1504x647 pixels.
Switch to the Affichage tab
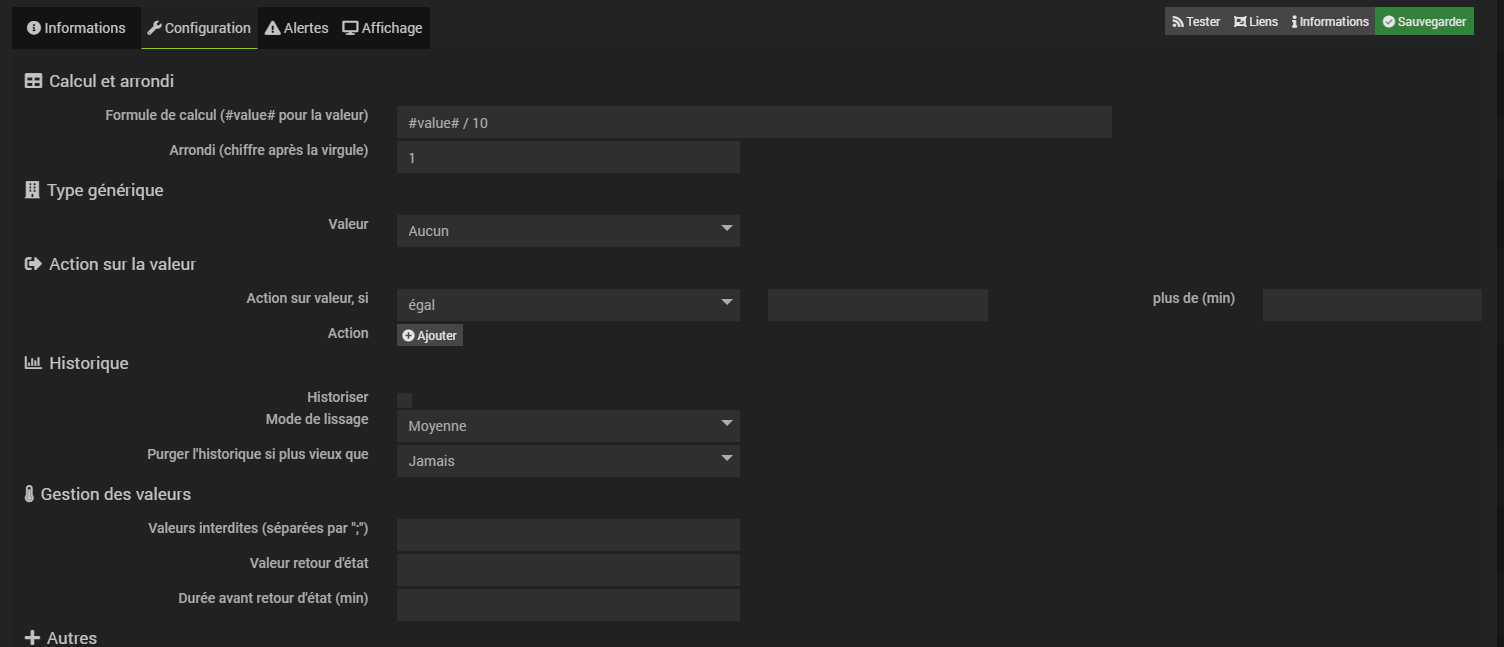[383, 28]
